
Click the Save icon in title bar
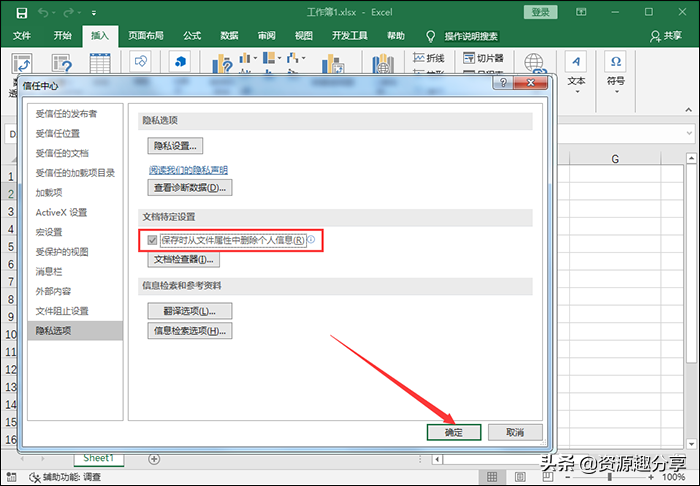coord(21,13)
